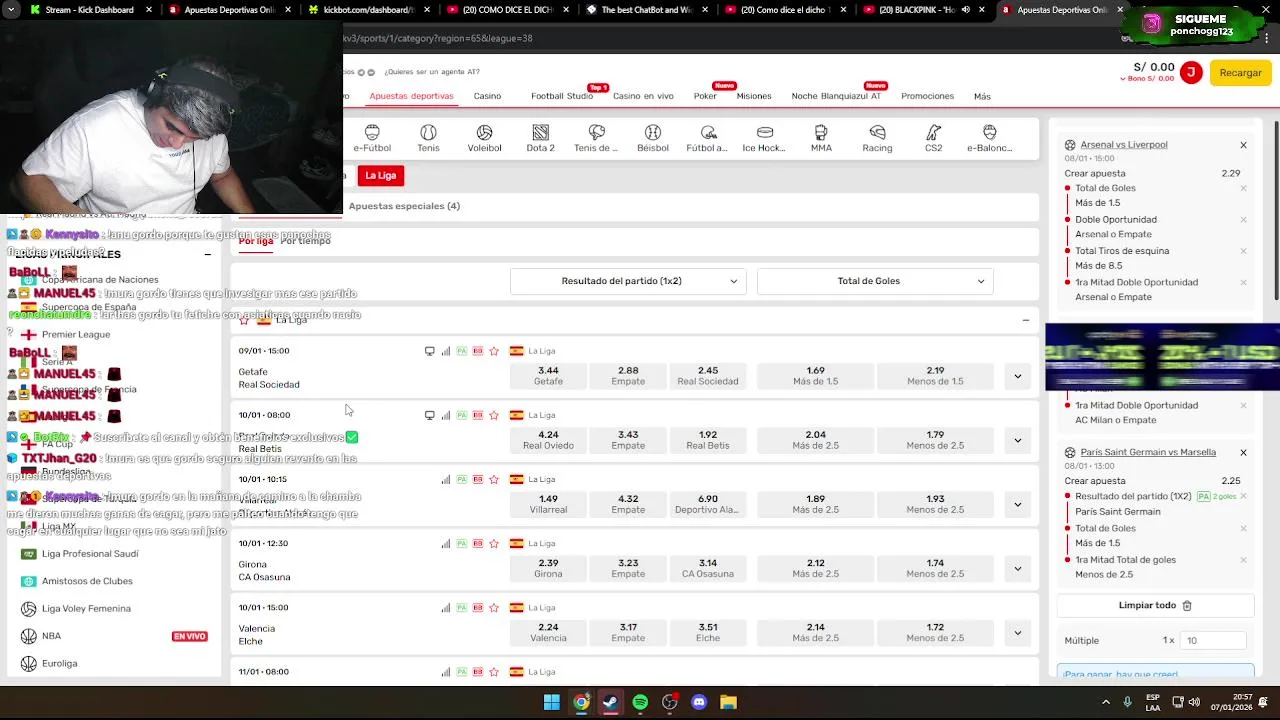Screen dimensions: 1280x720
Task: Open Steam from the taskbar
Action: coord(610,702)
